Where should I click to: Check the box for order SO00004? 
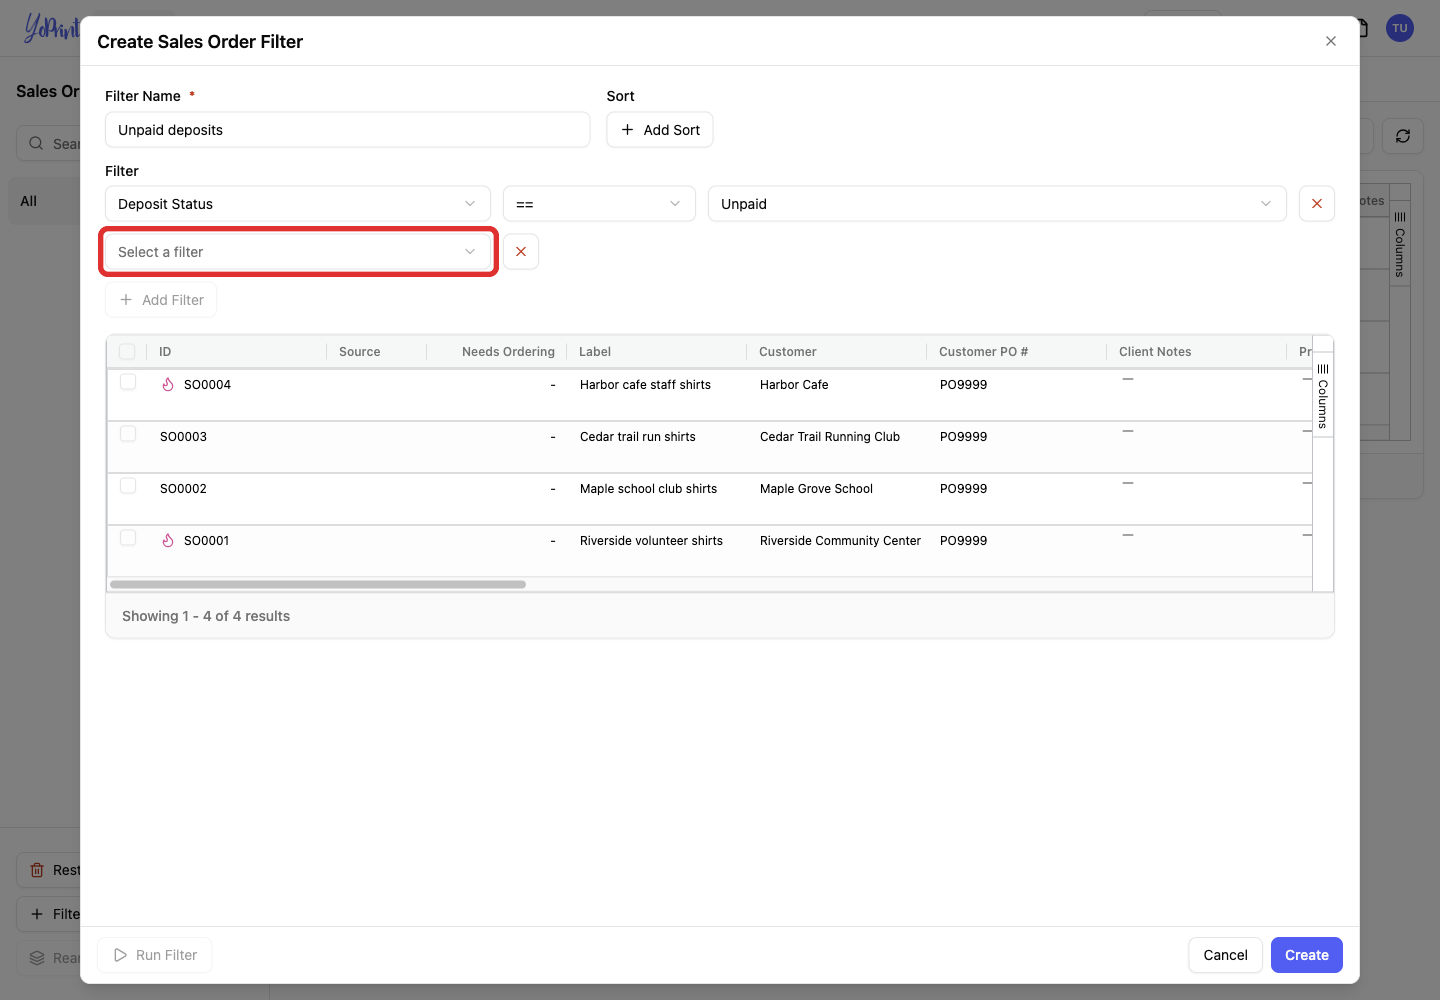[128, 382]
